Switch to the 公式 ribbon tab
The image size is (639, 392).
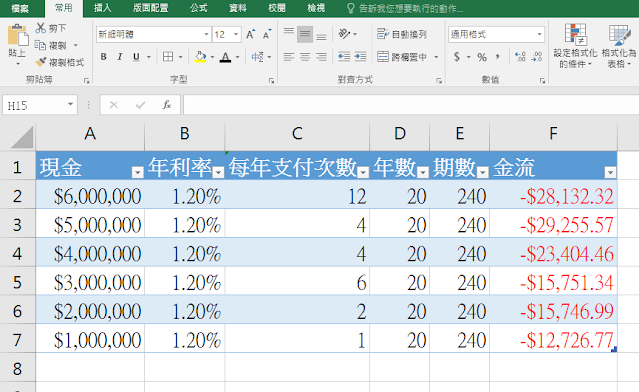coord(198,8)
